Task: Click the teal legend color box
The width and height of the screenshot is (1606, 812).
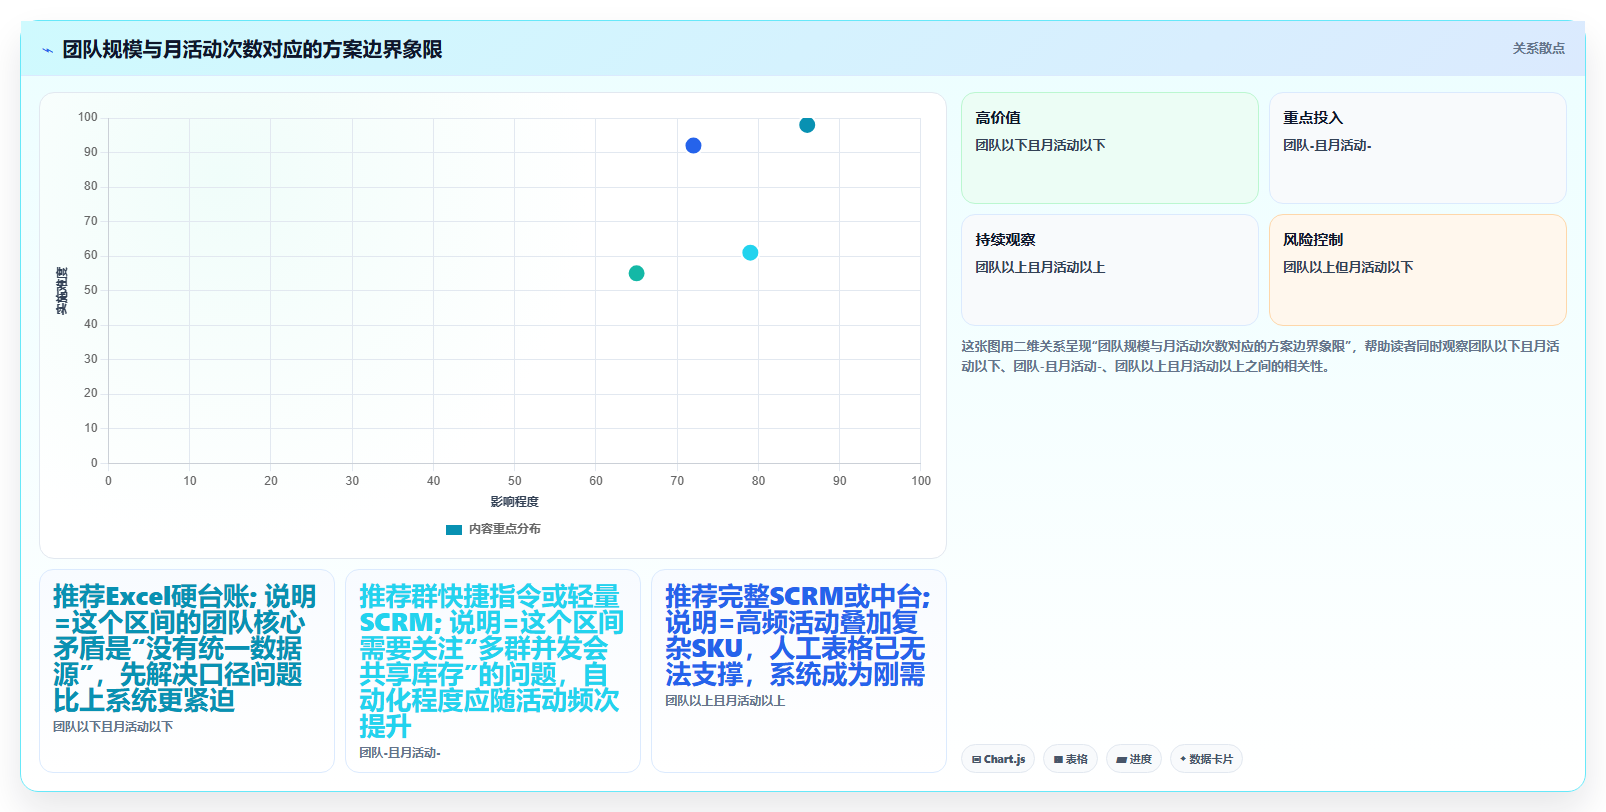Action: (454, 529)
